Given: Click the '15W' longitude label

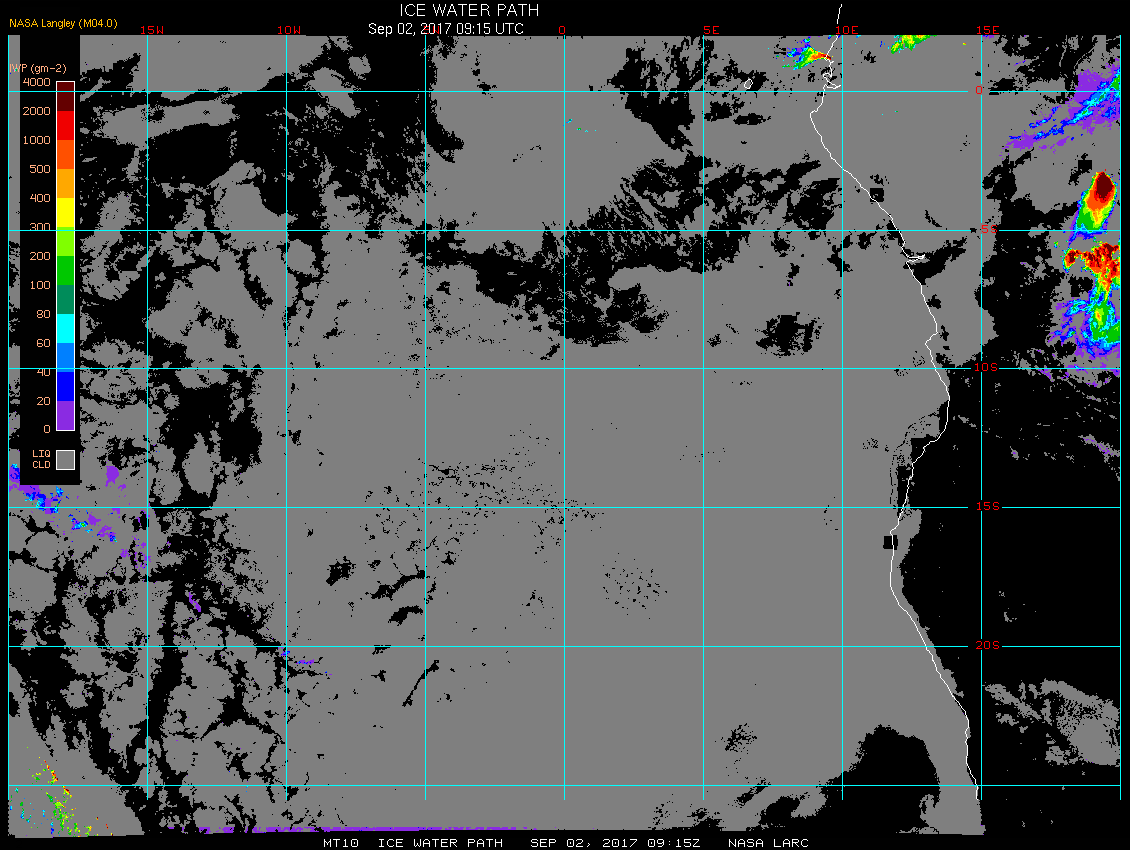Looking at the screenshot, I should 152,30.
